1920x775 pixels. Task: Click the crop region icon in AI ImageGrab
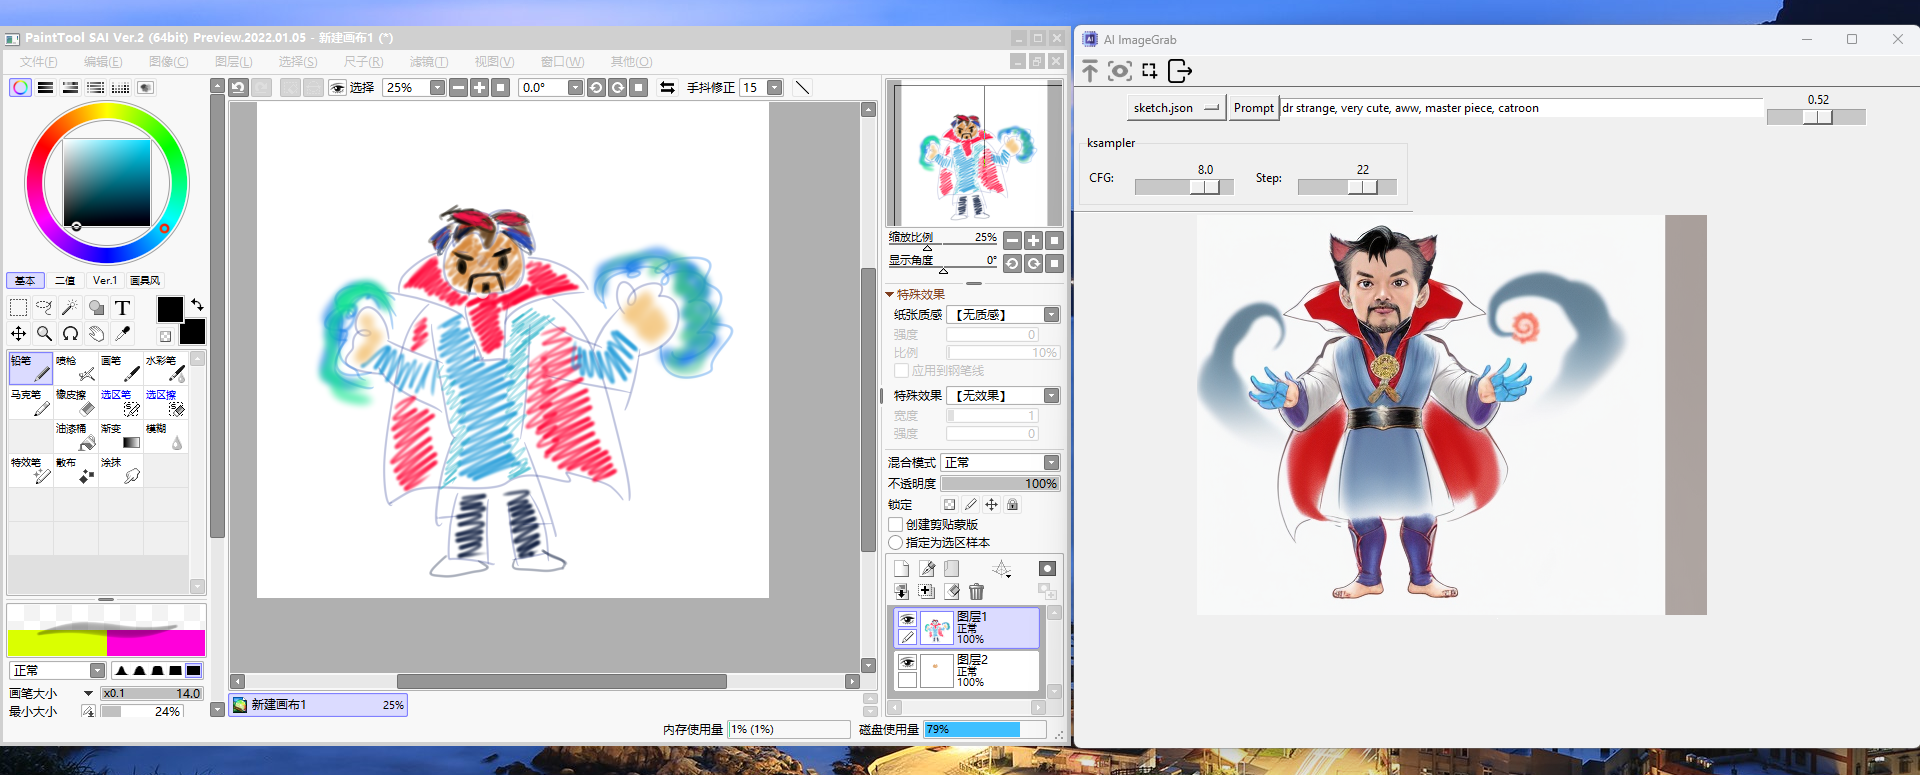pyautogui.click(x=1150, y=71)
